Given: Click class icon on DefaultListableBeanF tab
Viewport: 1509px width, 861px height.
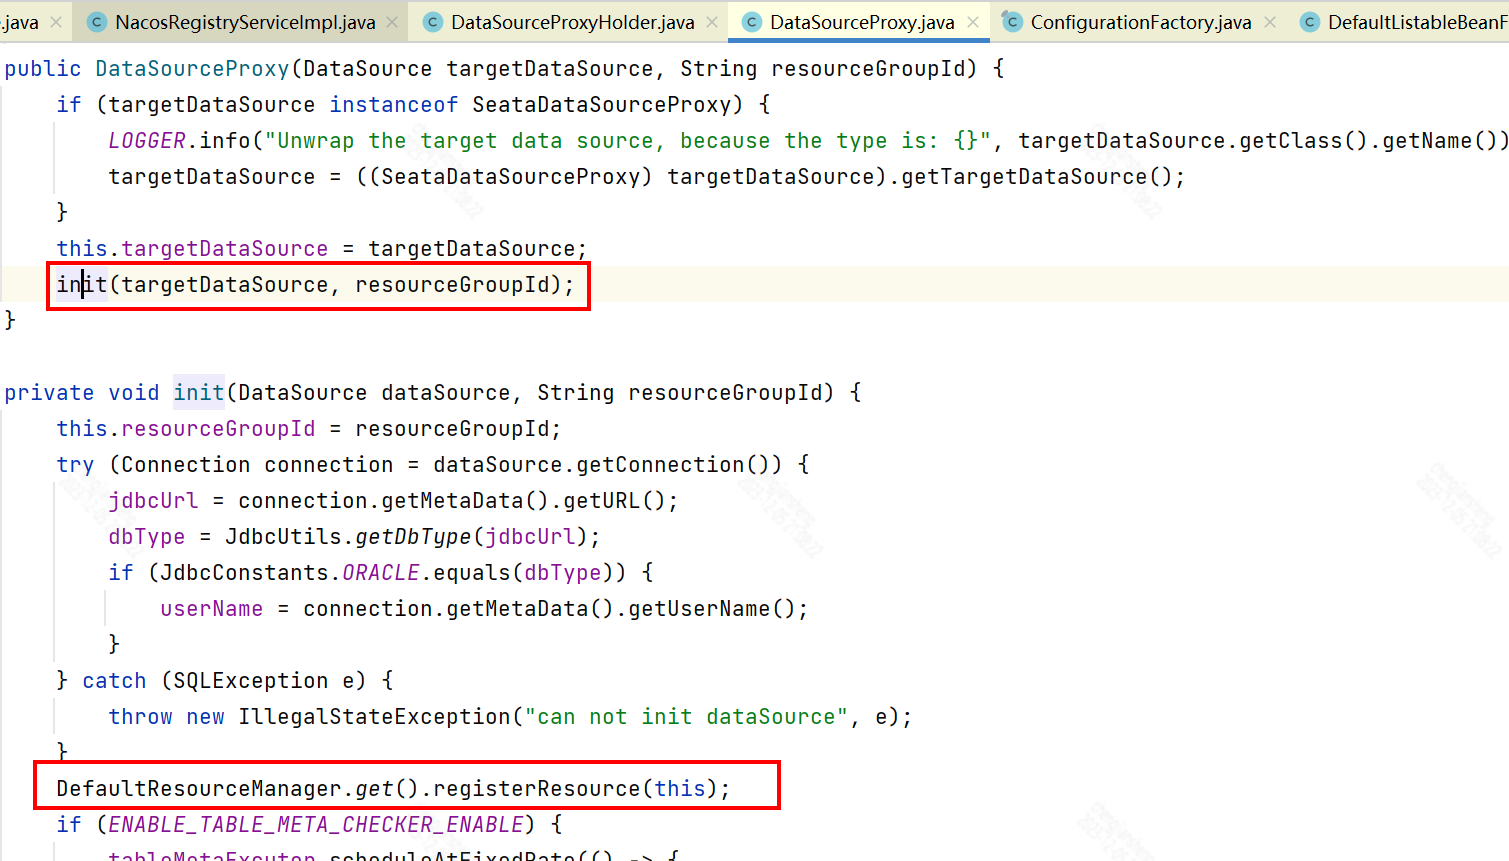Looking at the screenshot, I should point(1310,22).
